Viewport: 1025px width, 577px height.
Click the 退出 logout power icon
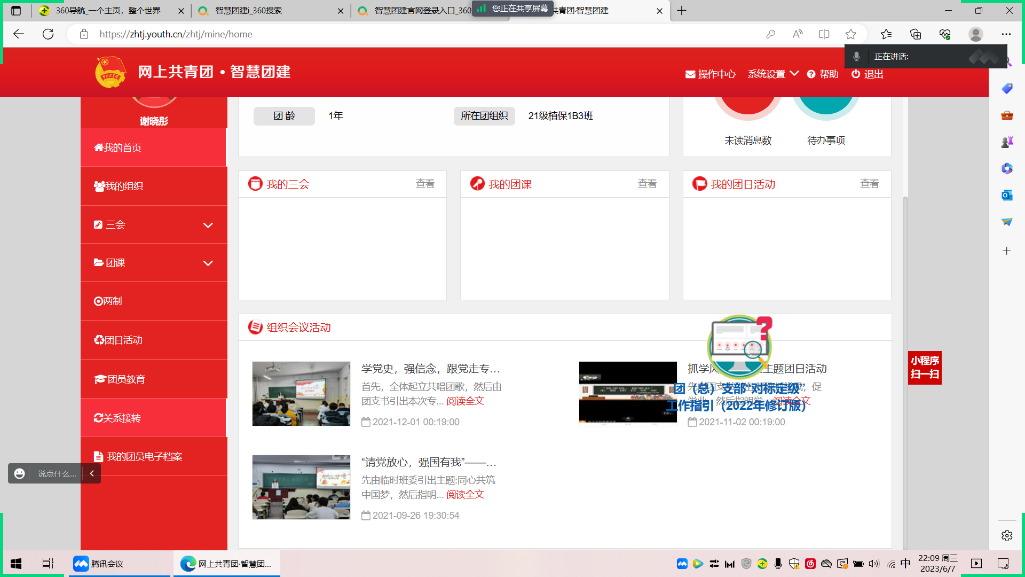click(856, 74)
